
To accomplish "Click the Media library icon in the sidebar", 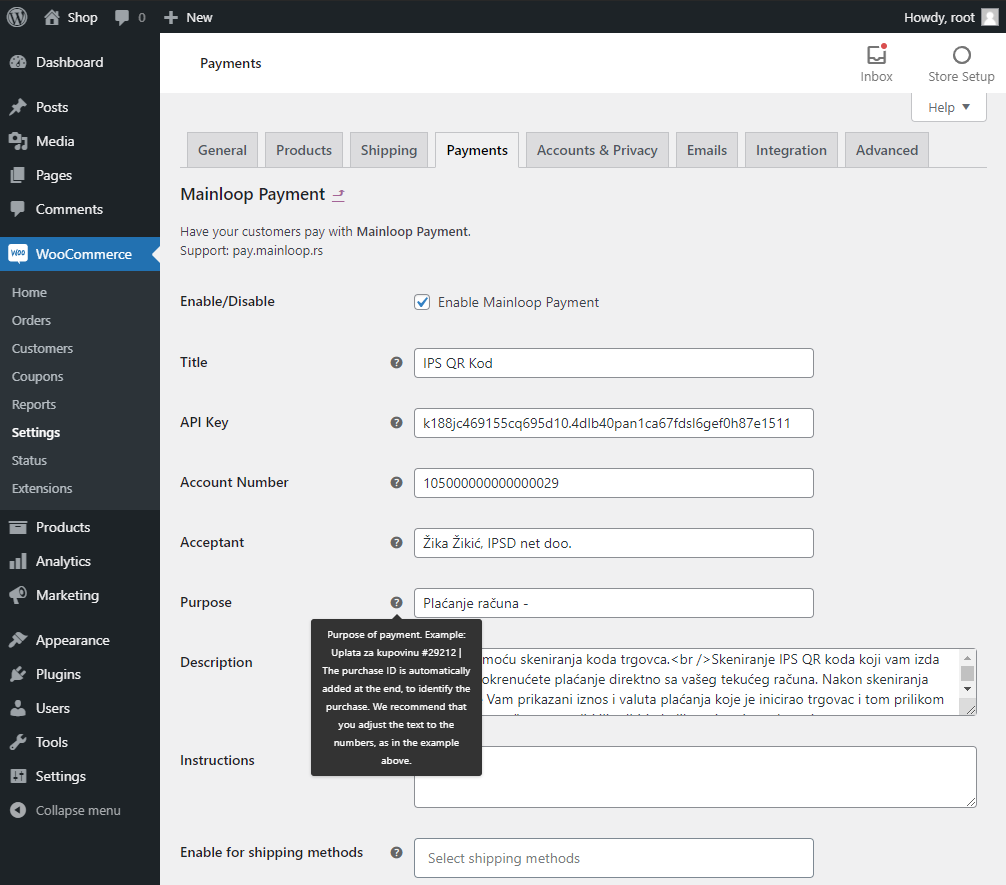I will 18,141.
